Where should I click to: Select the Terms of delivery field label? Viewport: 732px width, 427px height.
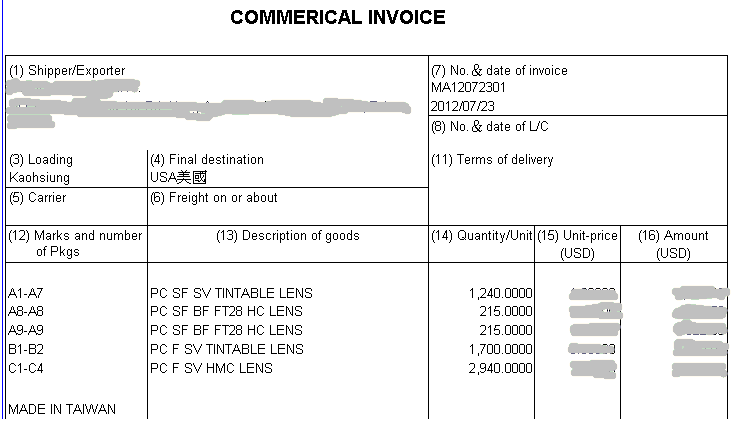492,160
